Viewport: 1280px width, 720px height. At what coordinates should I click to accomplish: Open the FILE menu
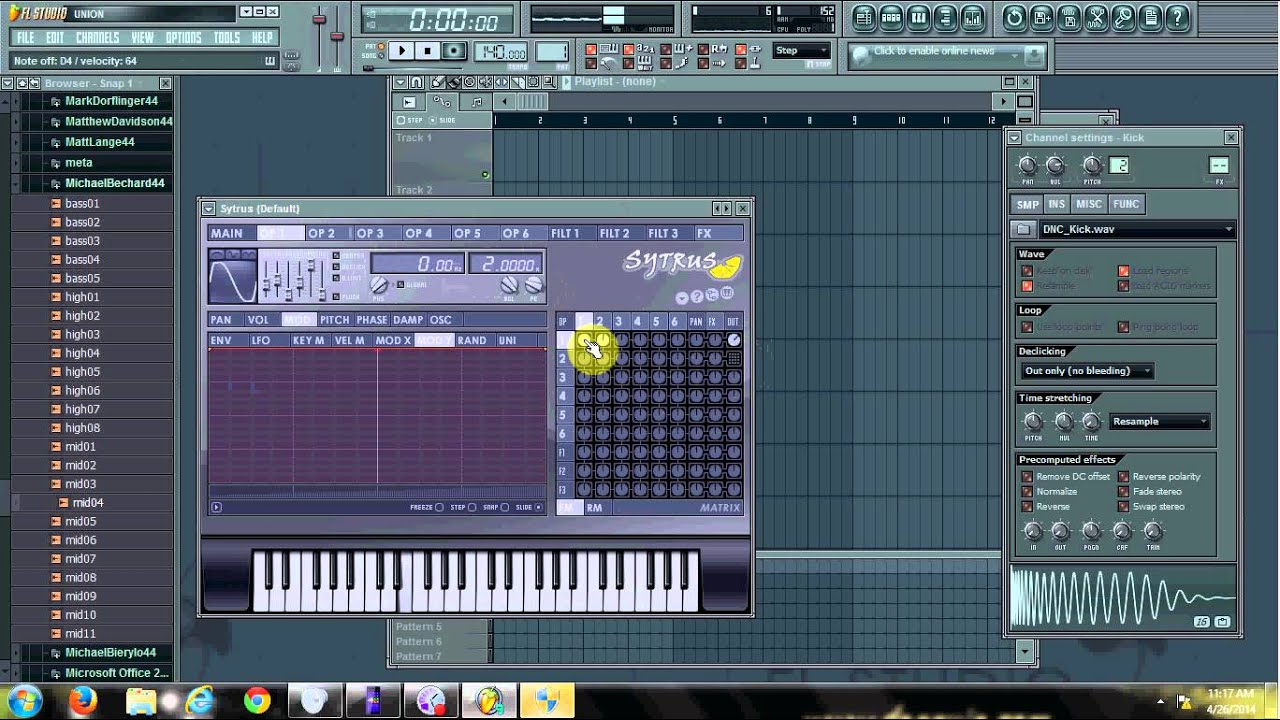(x=25, y=38)
